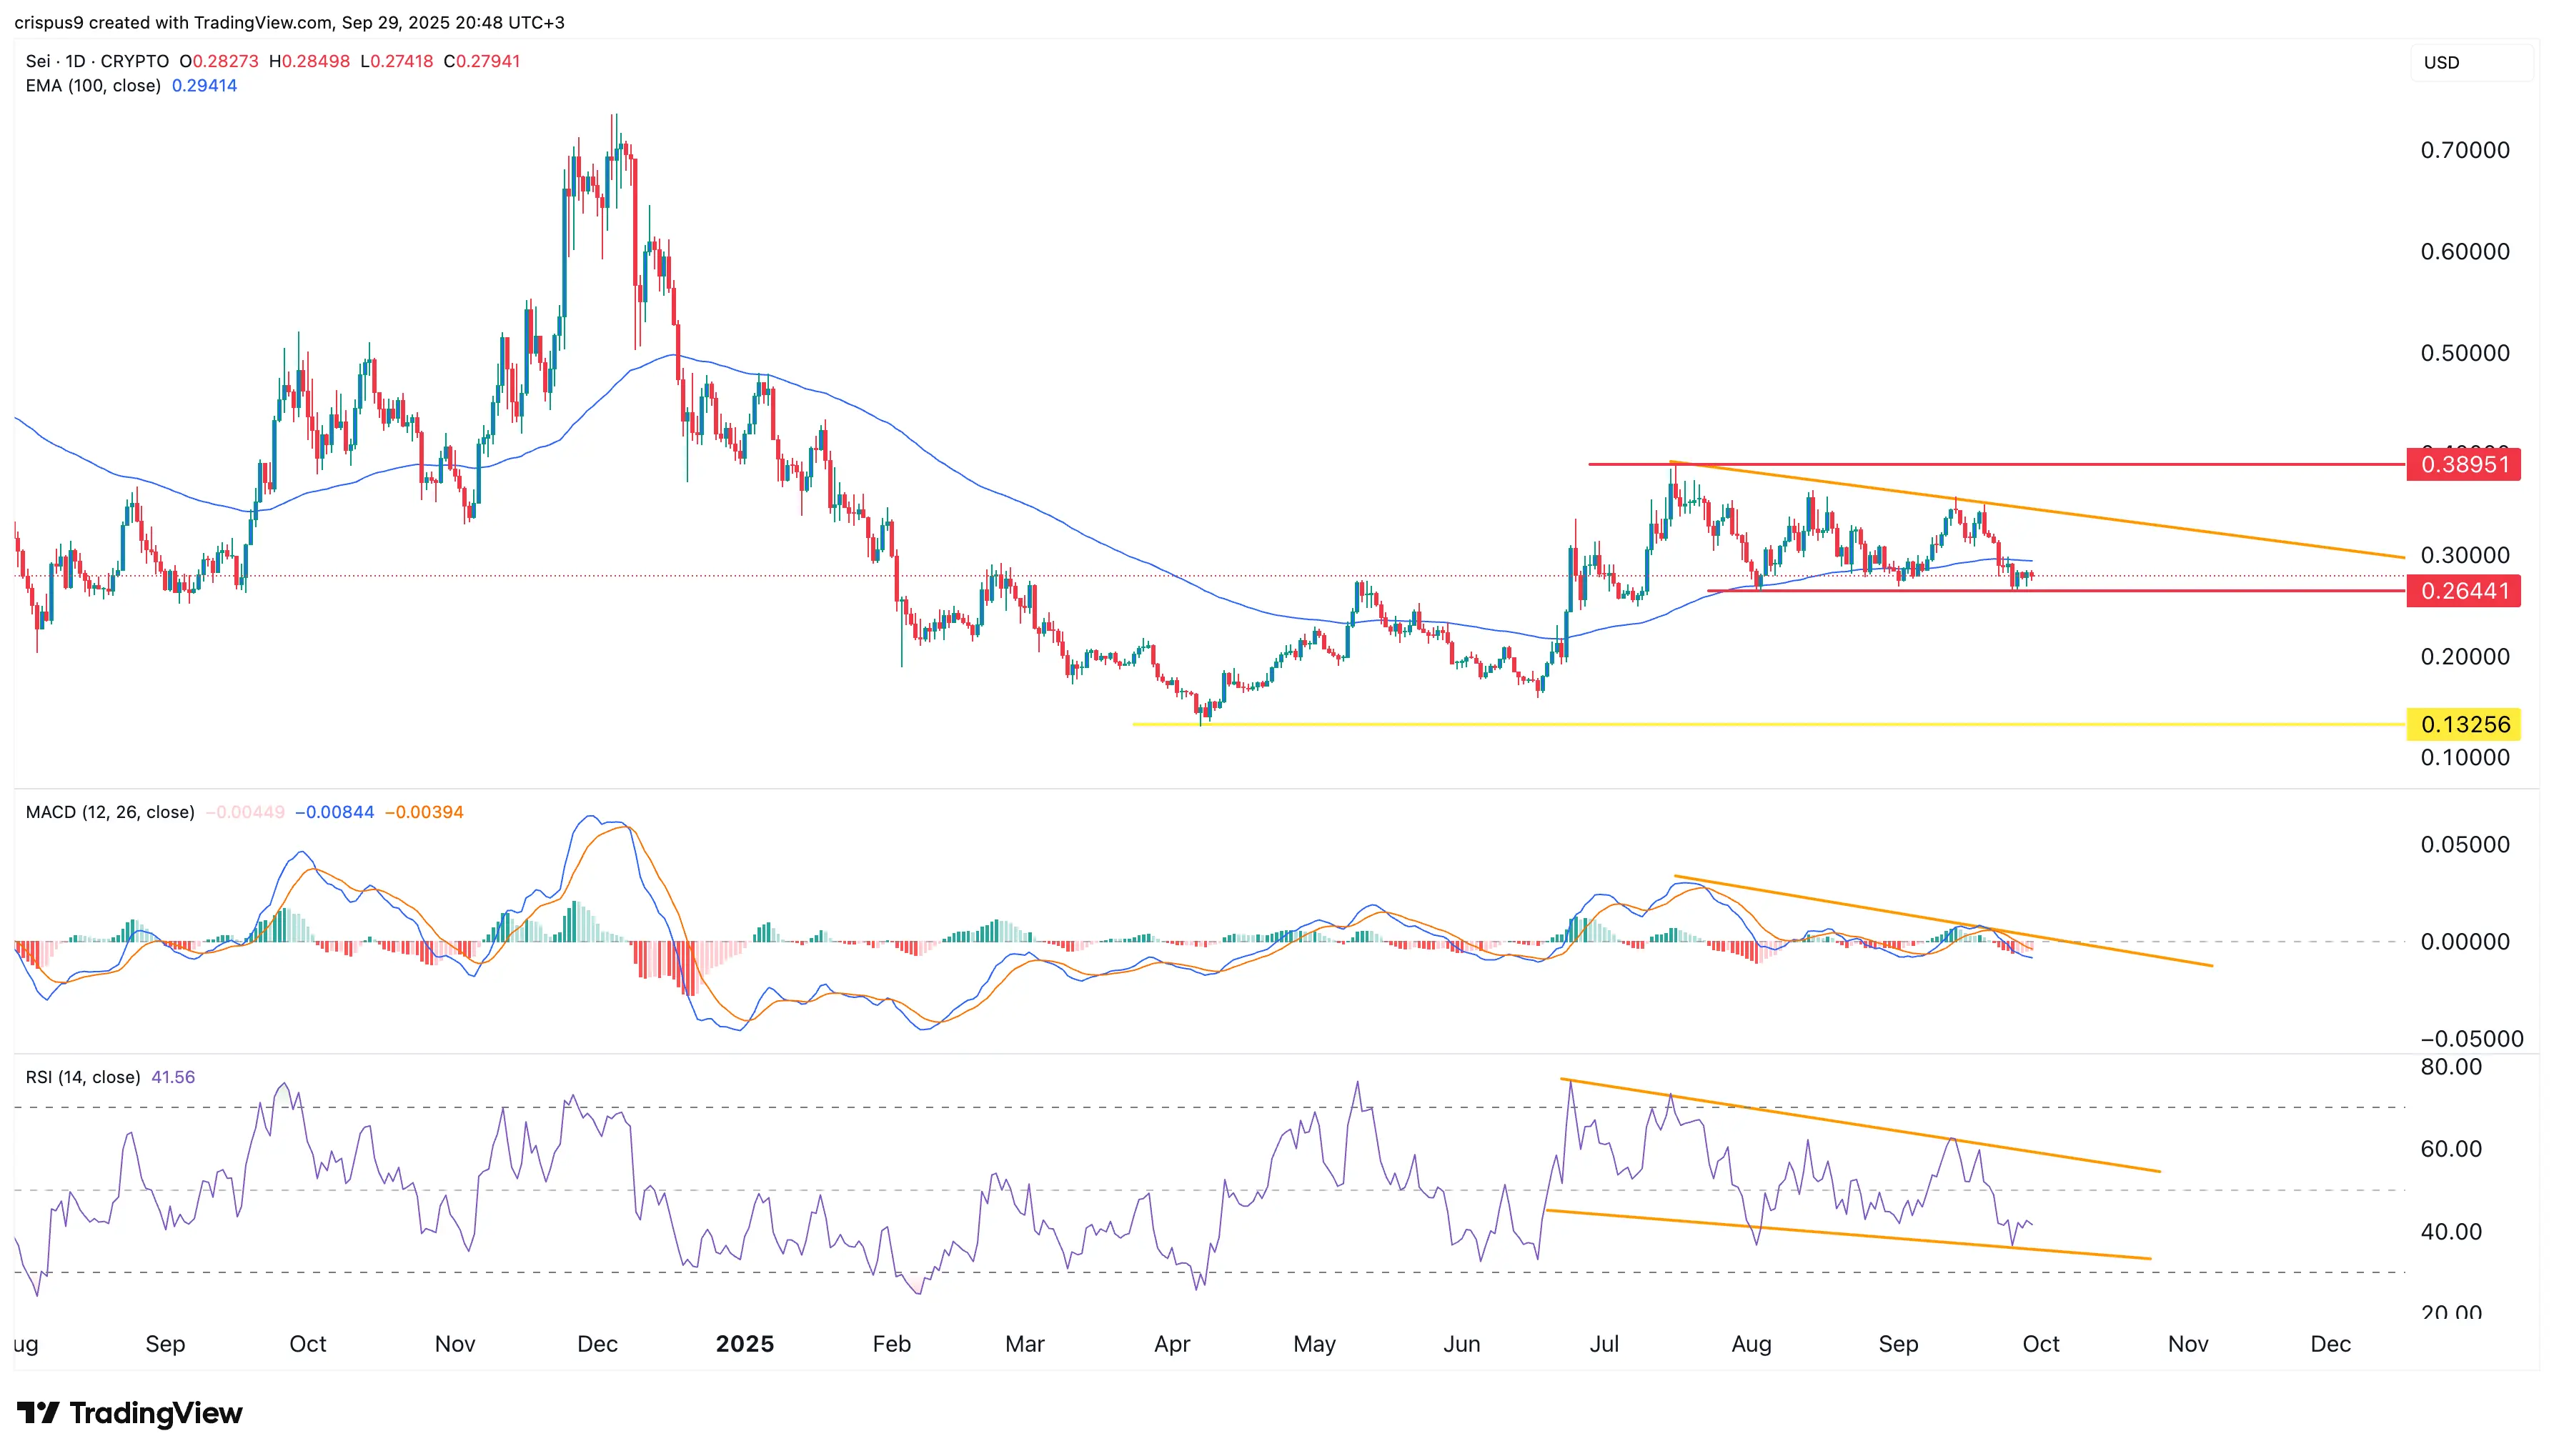This screenshot has width=2554, height=1456.
Task: Click the TradingView logo at bottom left
Action: click(130, 1414)
